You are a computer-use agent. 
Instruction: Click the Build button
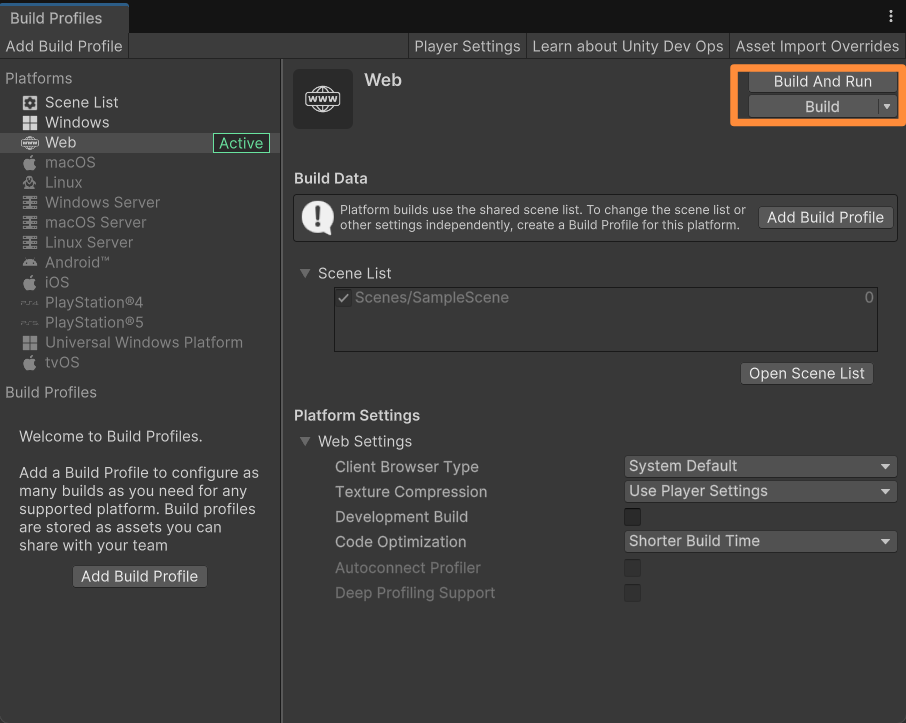[x=814, y=107]
